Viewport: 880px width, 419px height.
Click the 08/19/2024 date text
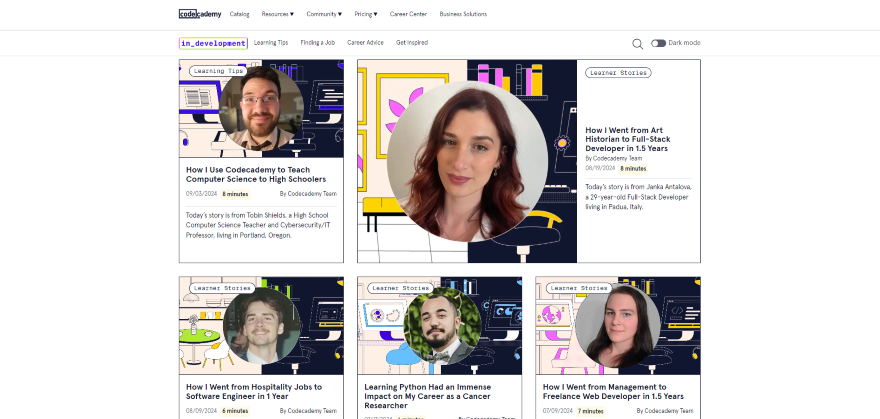(601, 168)
